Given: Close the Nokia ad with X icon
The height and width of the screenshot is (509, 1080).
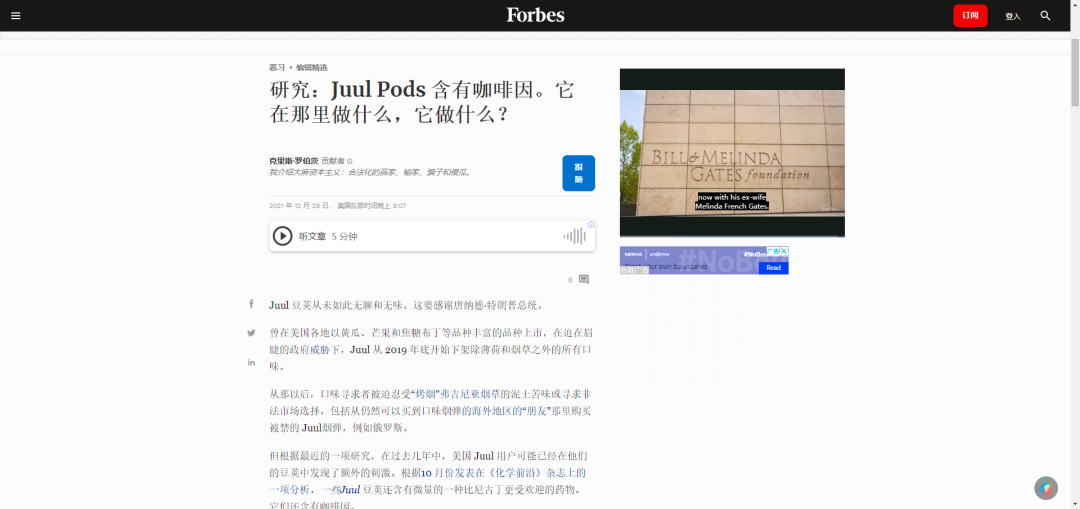Looking at the screenshot, I should coord(784,251).
